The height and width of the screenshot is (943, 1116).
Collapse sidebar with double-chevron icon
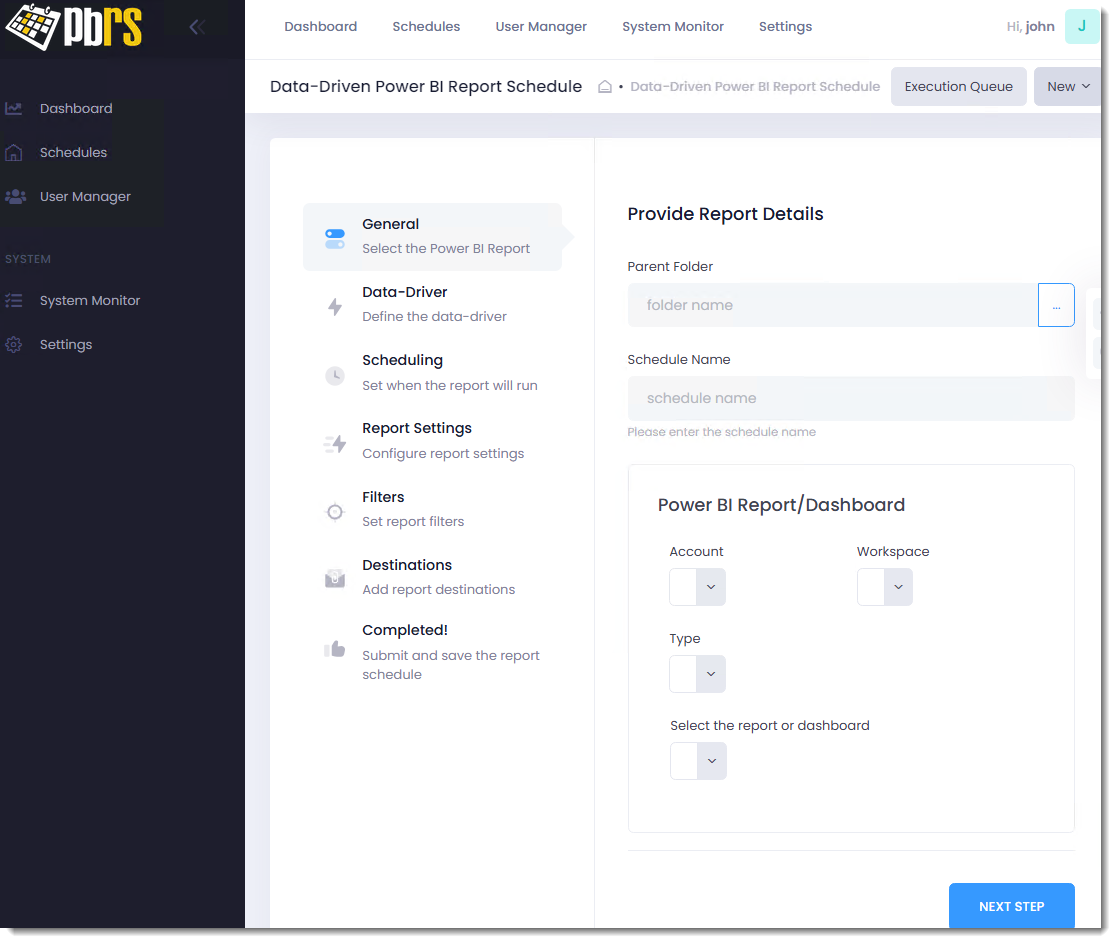tap(197, 27)
